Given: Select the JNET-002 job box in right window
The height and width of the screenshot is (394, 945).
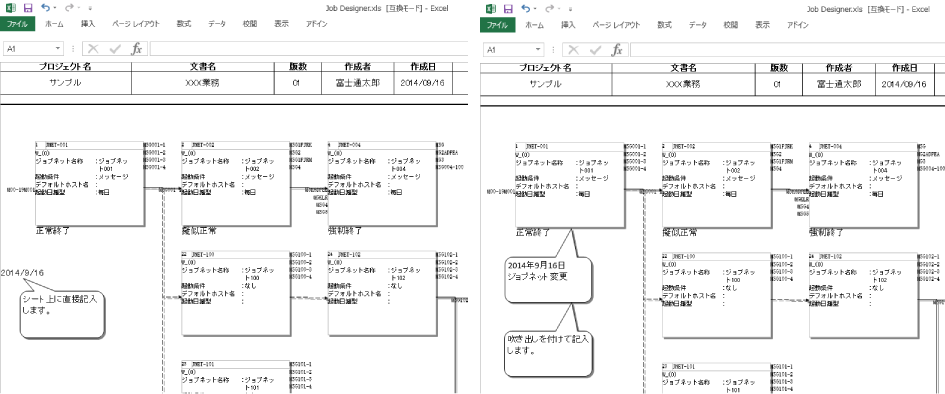Looking at the screenshot, I should click(x=717, y=185).
